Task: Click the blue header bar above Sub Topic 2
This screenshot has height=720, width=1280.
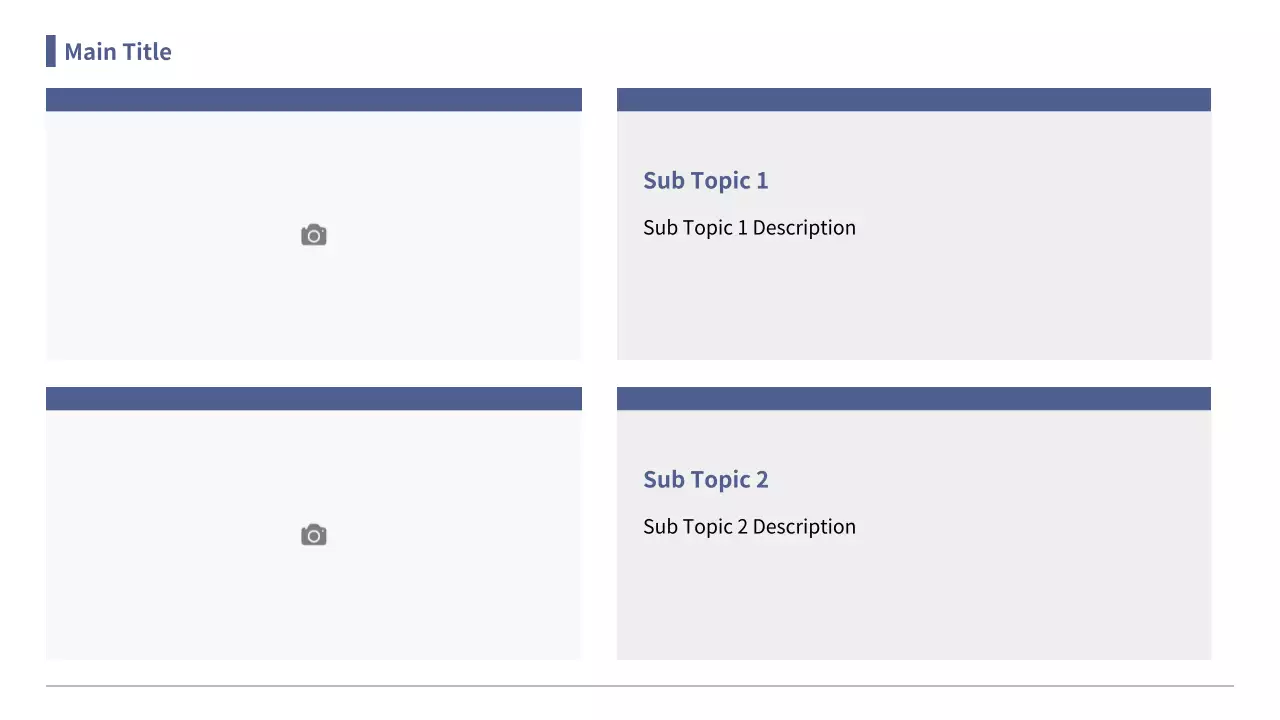Action: 913,398
